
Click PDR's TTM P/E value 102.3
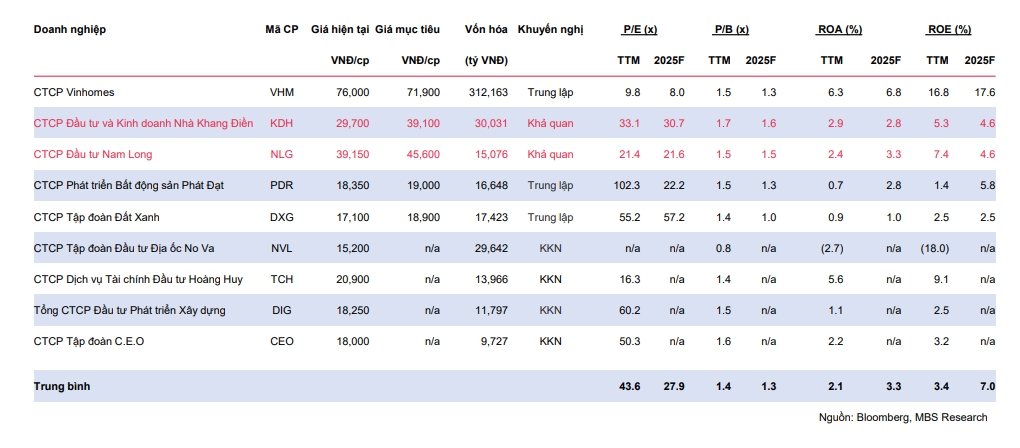pos(627,185)
